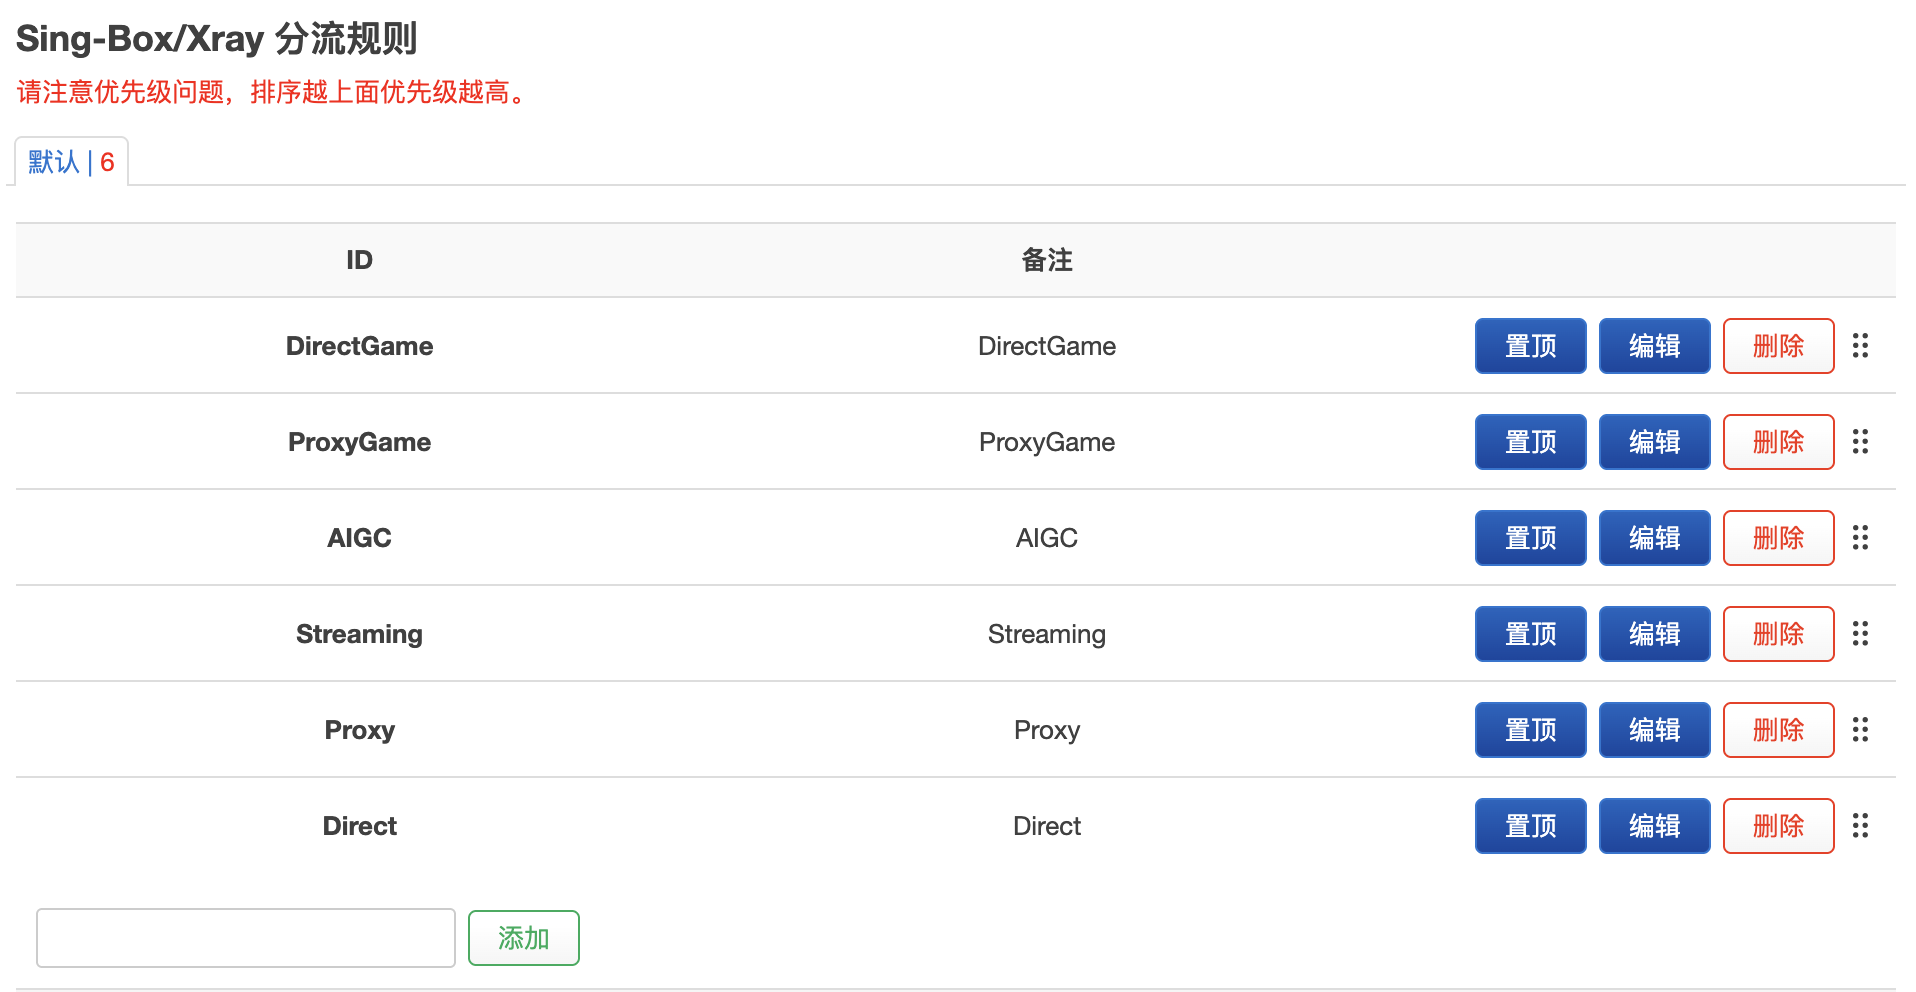Edit the AIGC rule
This screenshot has width=1916, height=992.
(x=1654, y=538)
